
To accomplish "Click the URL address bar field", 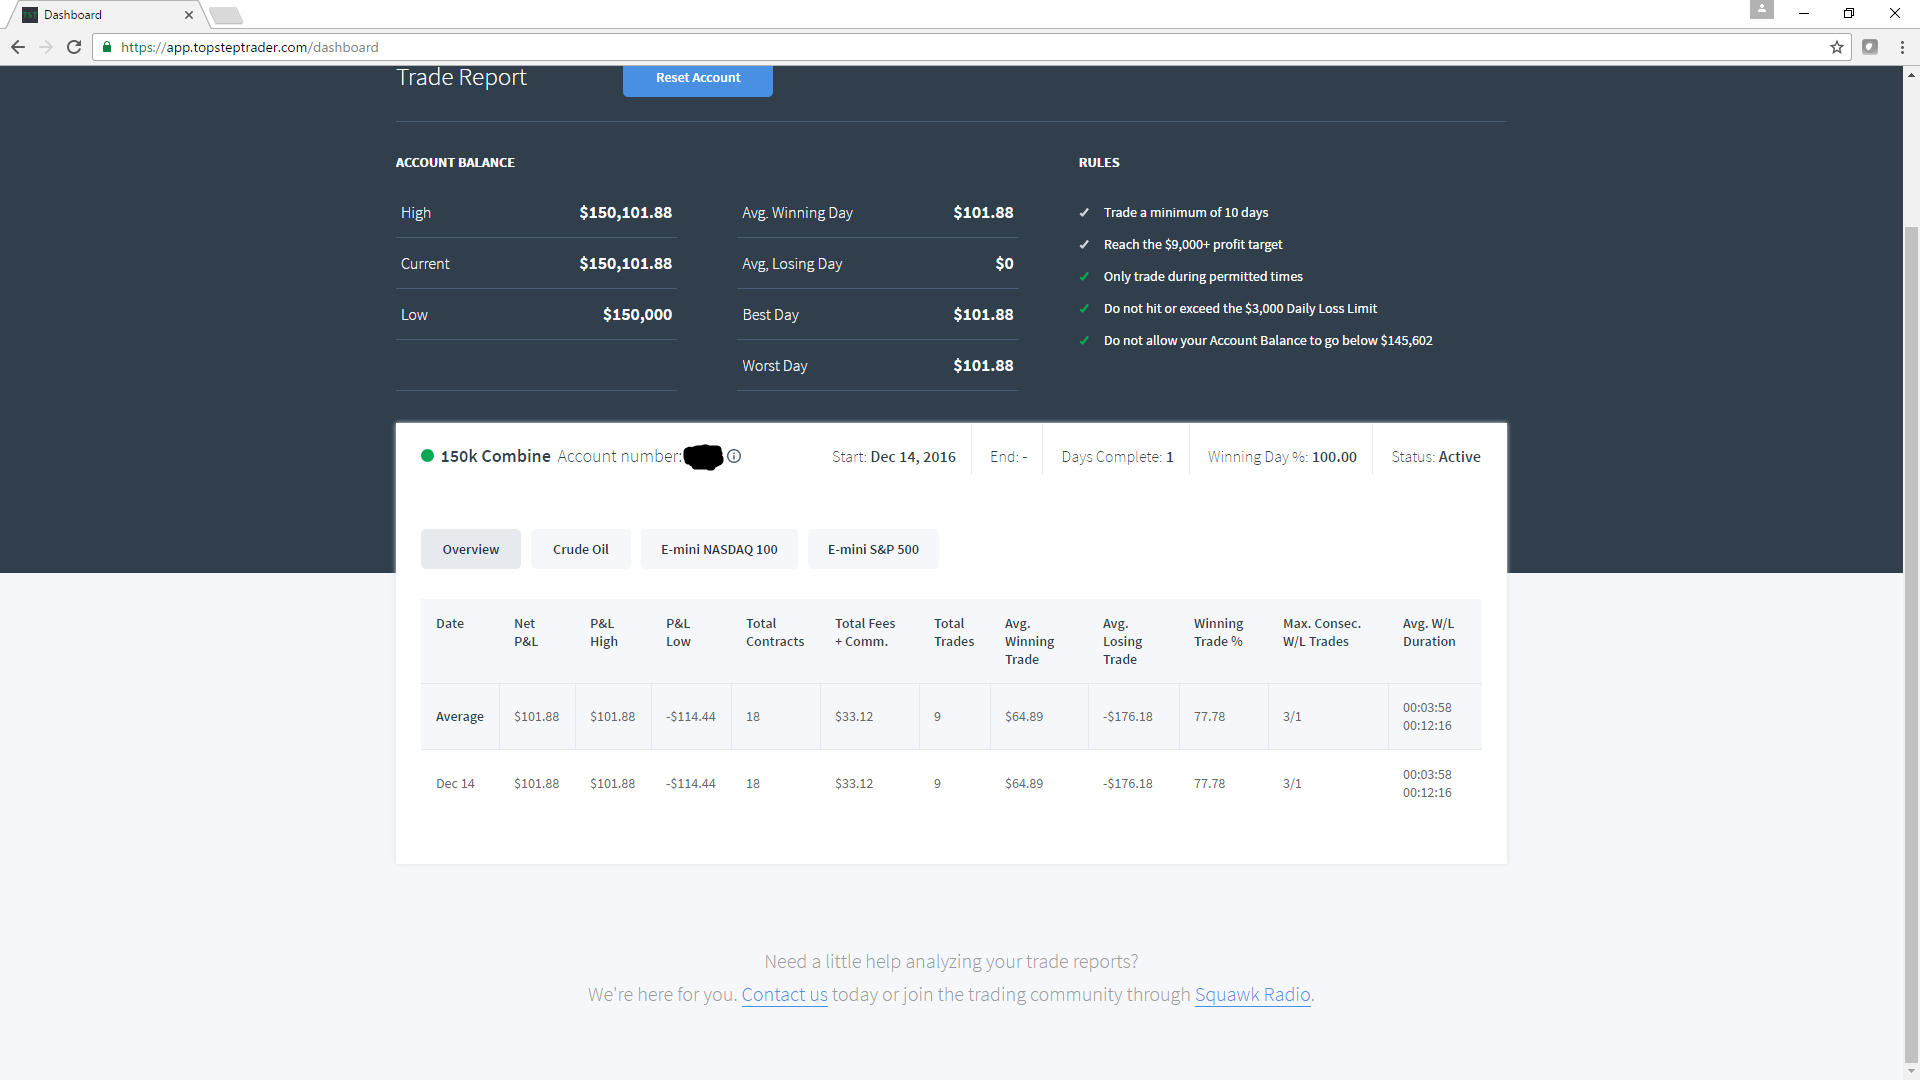I will tap(970, 47).
